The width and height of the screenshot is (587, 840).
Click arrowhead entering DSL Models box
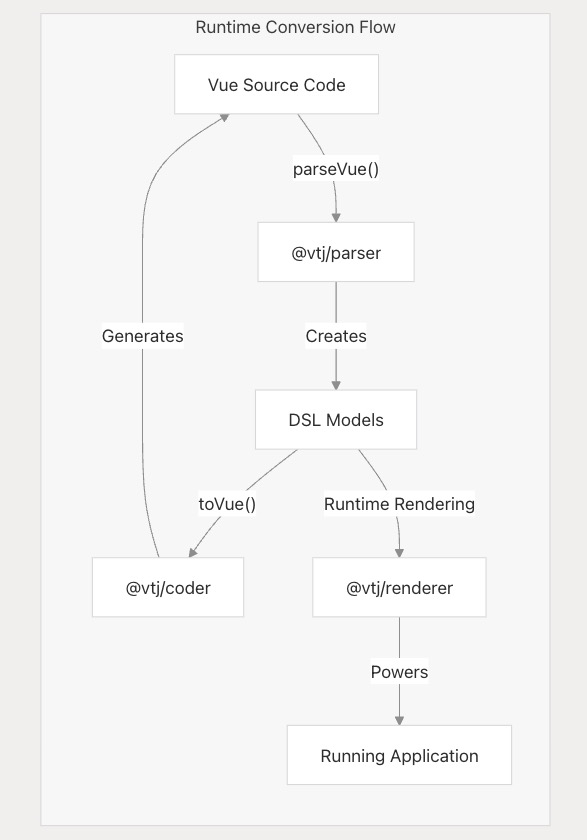(x=336, y=385)
